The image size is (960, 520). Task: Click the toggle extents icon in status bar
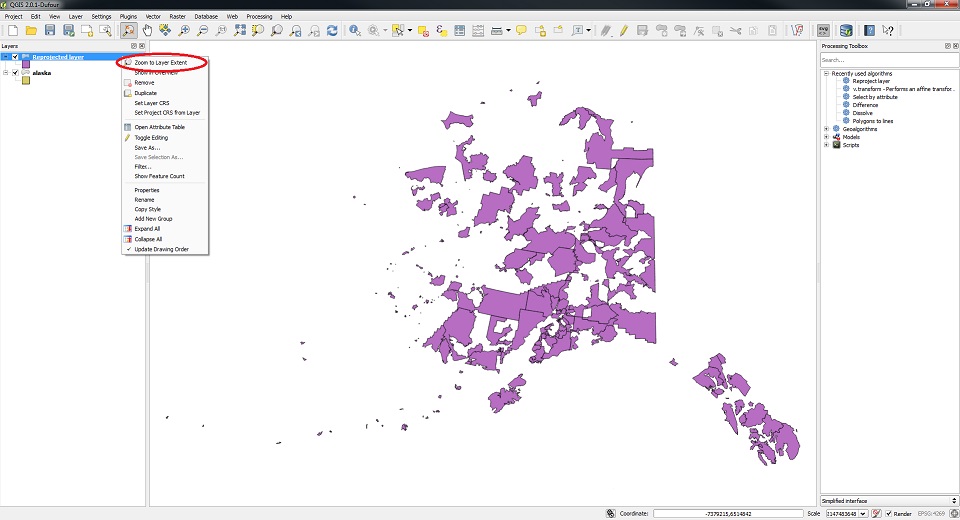click(610, 513)
